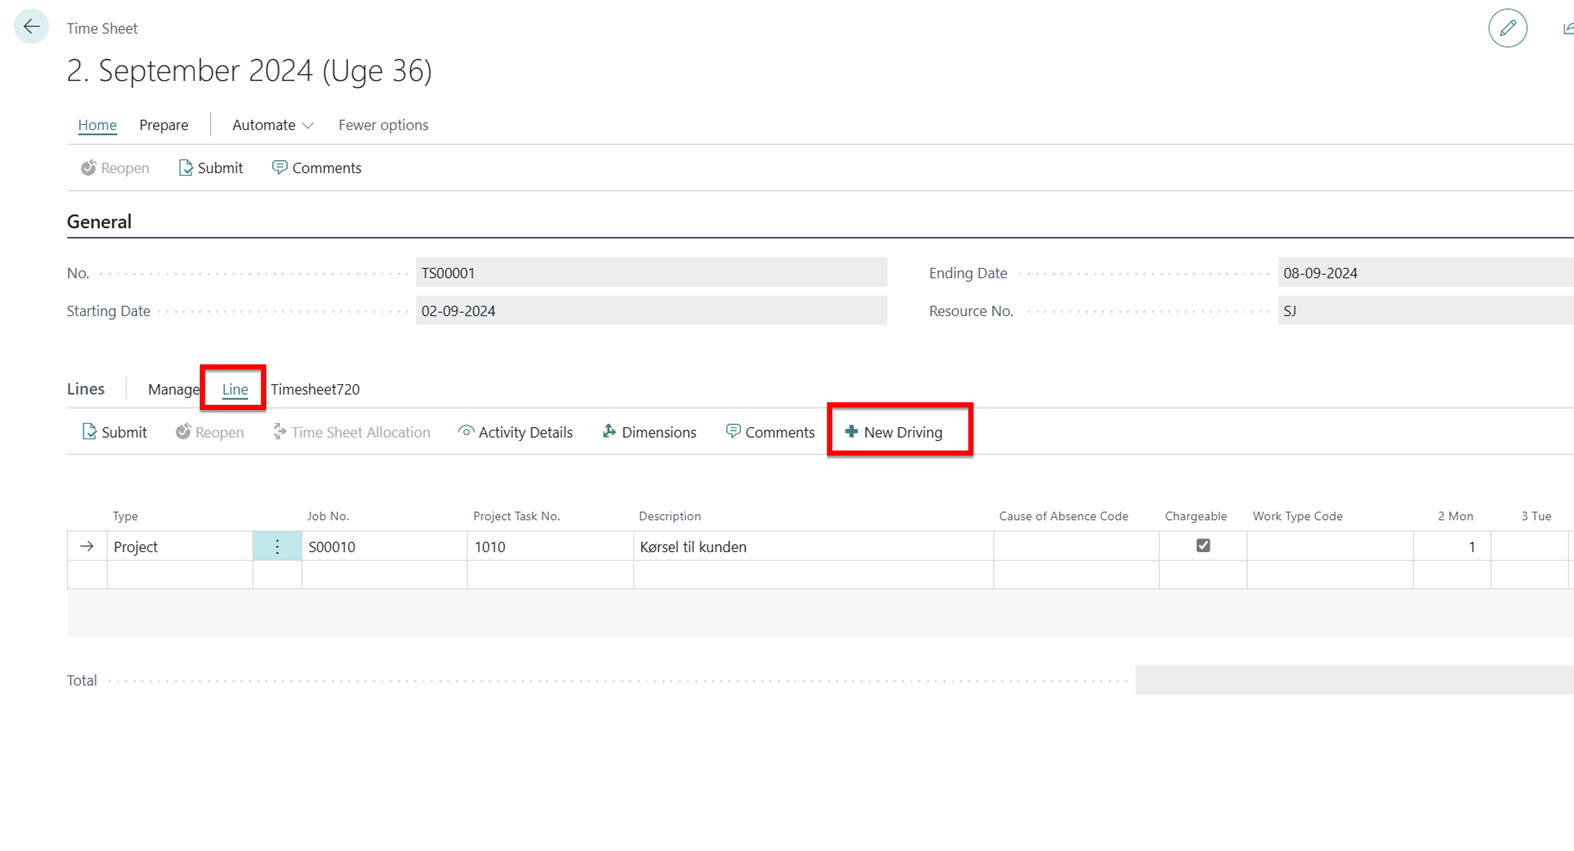Click the row selector arrow for Project line
Screen dimensions: 1574x851
(87, 547)
